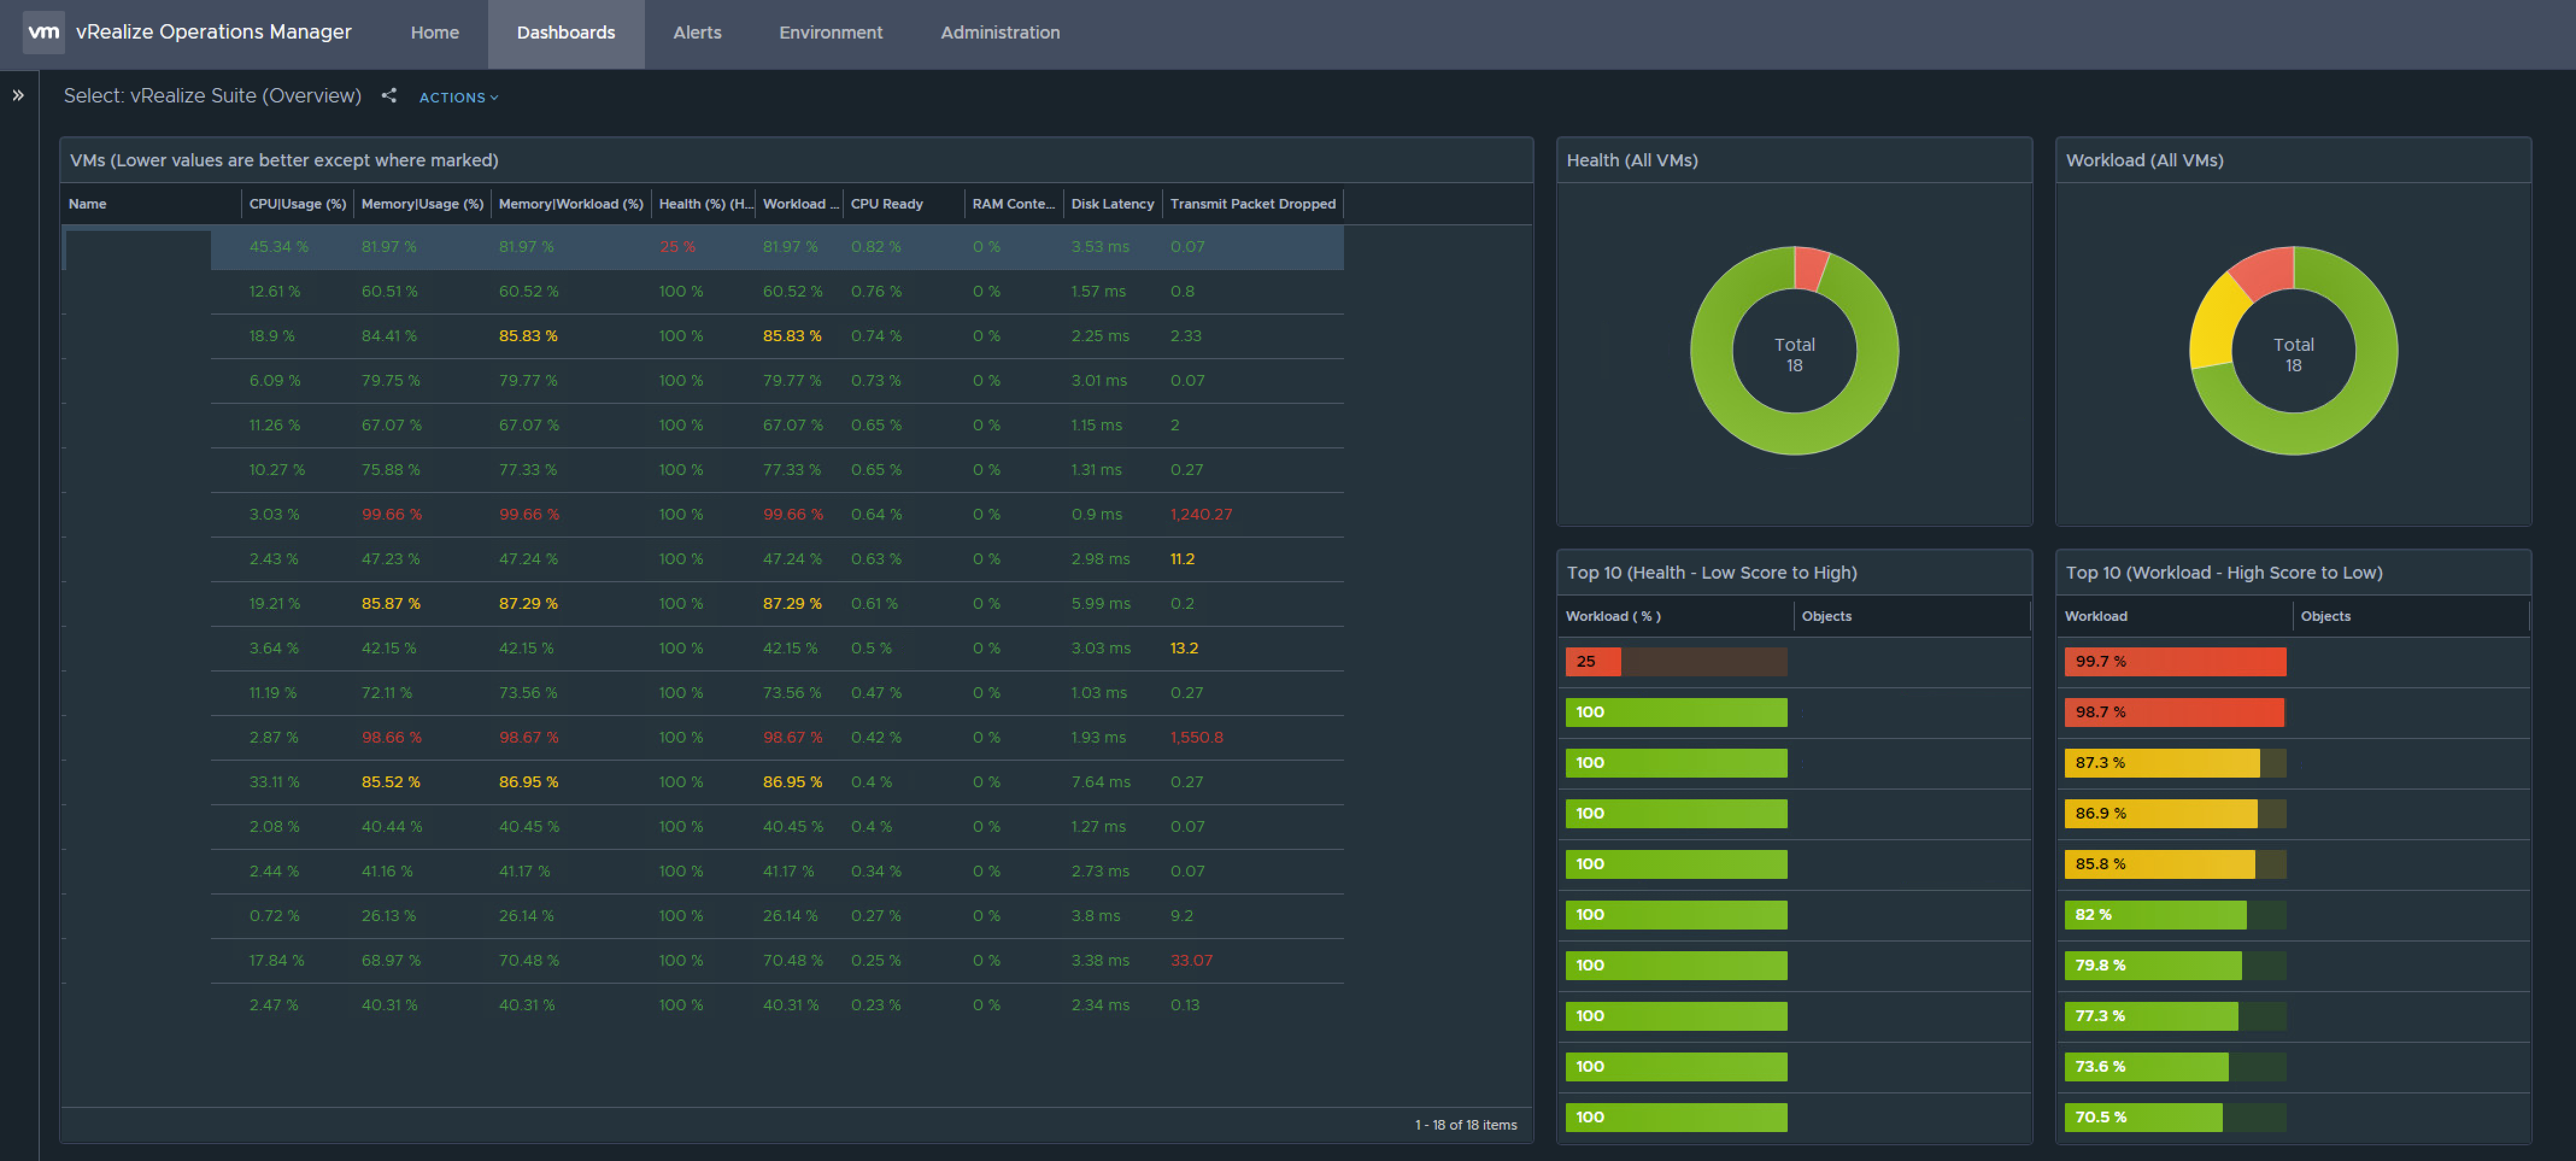Select the row showing 25 % health
The image size is (2576, 1161).
[x=677, y=247]
